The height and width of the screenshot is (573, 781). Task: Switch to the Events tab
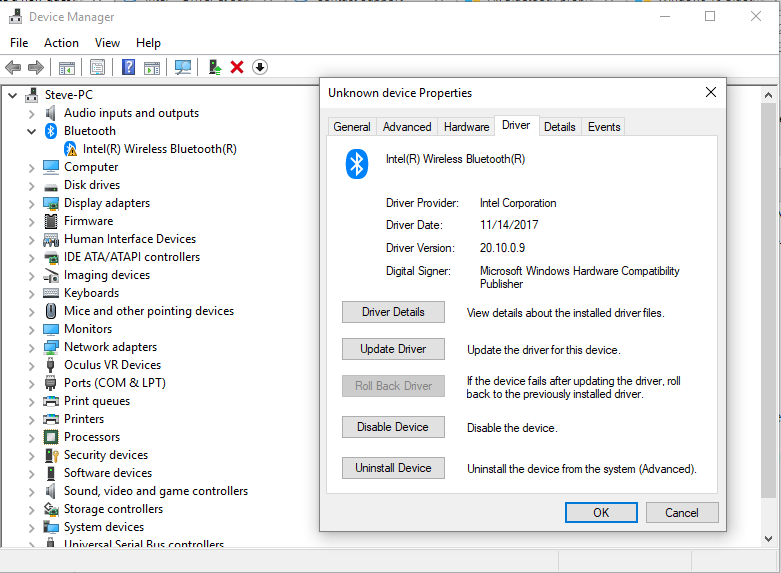coord(604,127)
